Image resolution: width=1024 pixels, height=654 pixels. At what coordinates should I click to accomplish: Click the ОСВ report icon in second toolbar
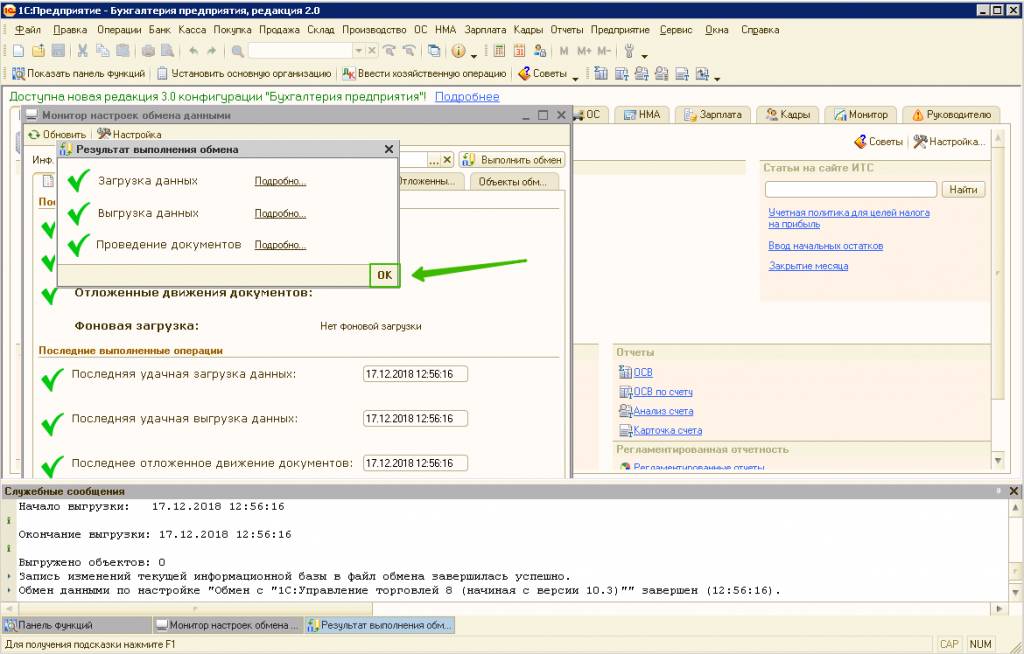(x=601, y=74)
